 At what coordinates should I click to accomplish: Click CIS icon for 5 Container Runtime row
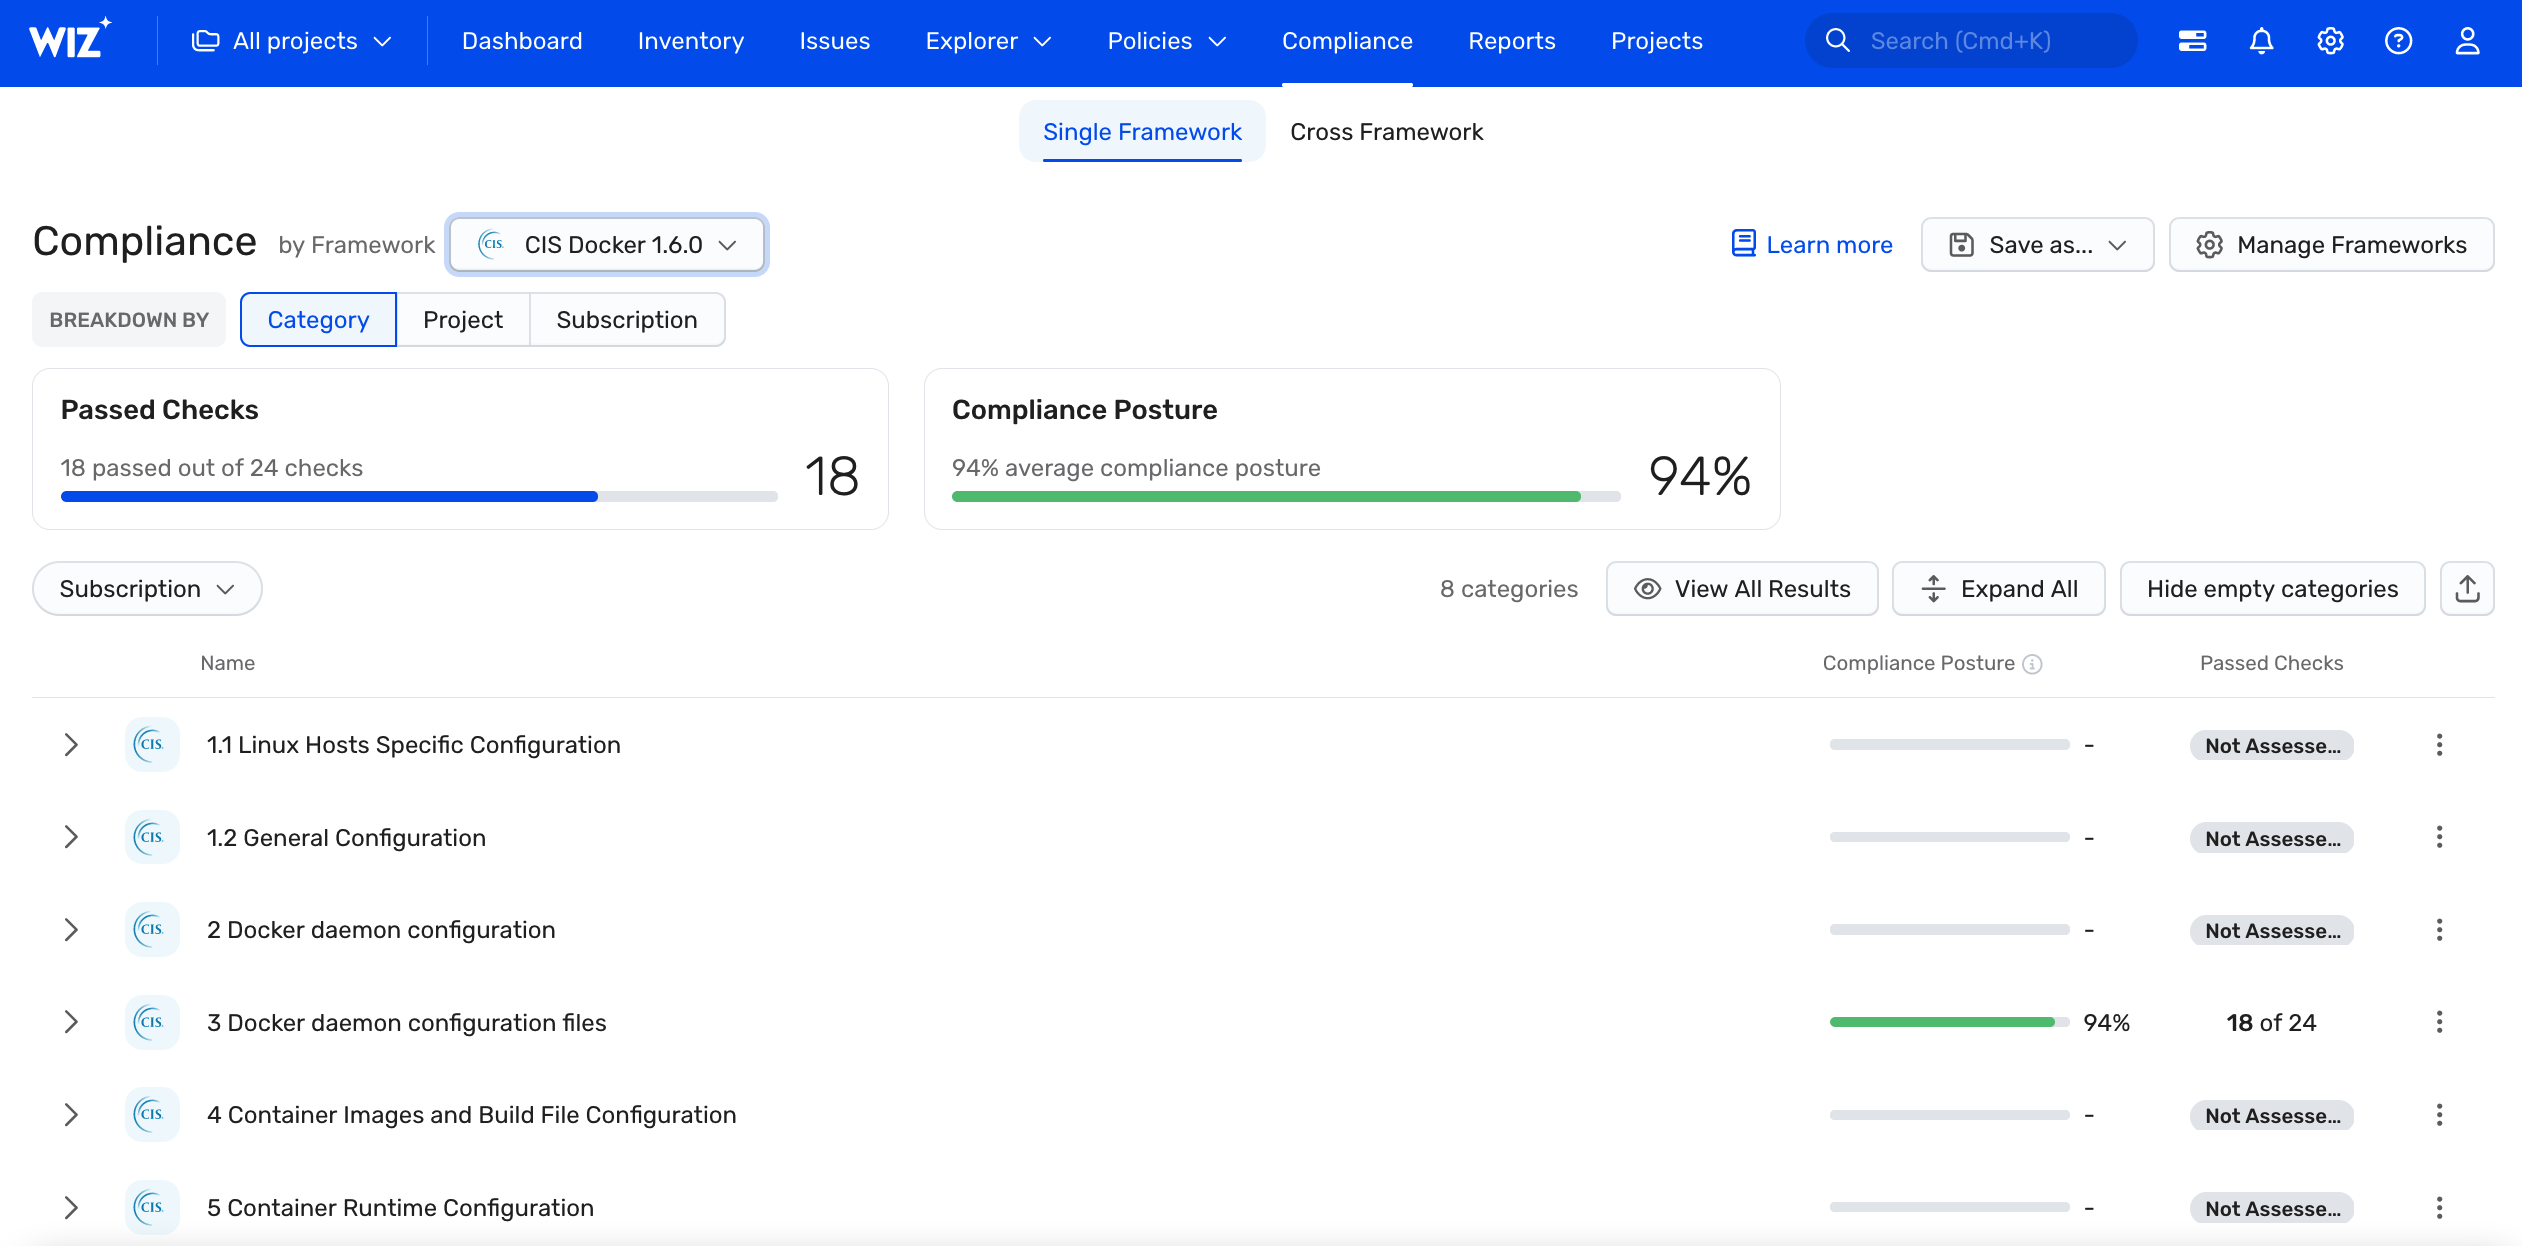click(x=152, y=1207)
